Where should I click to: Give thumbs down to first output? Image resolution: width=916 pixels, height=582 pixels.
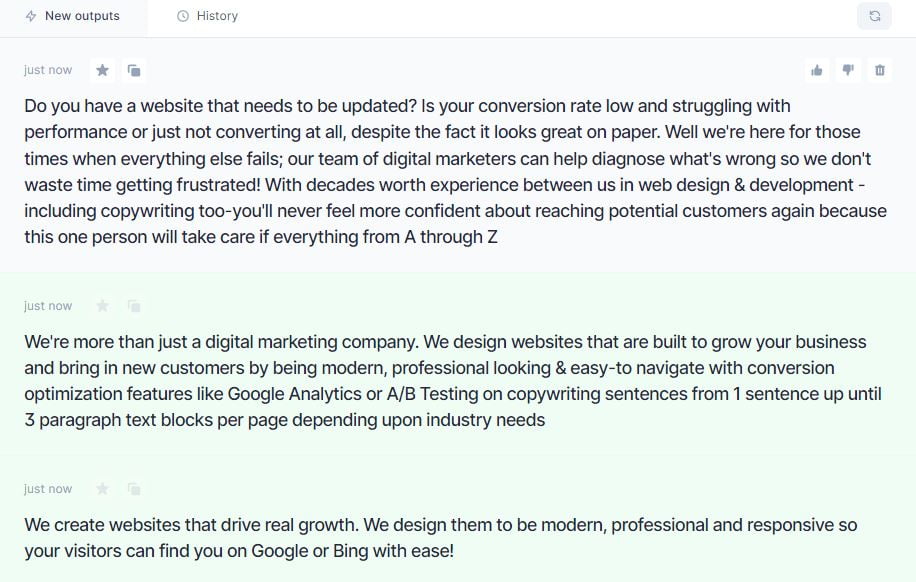(x=848, y=70)
